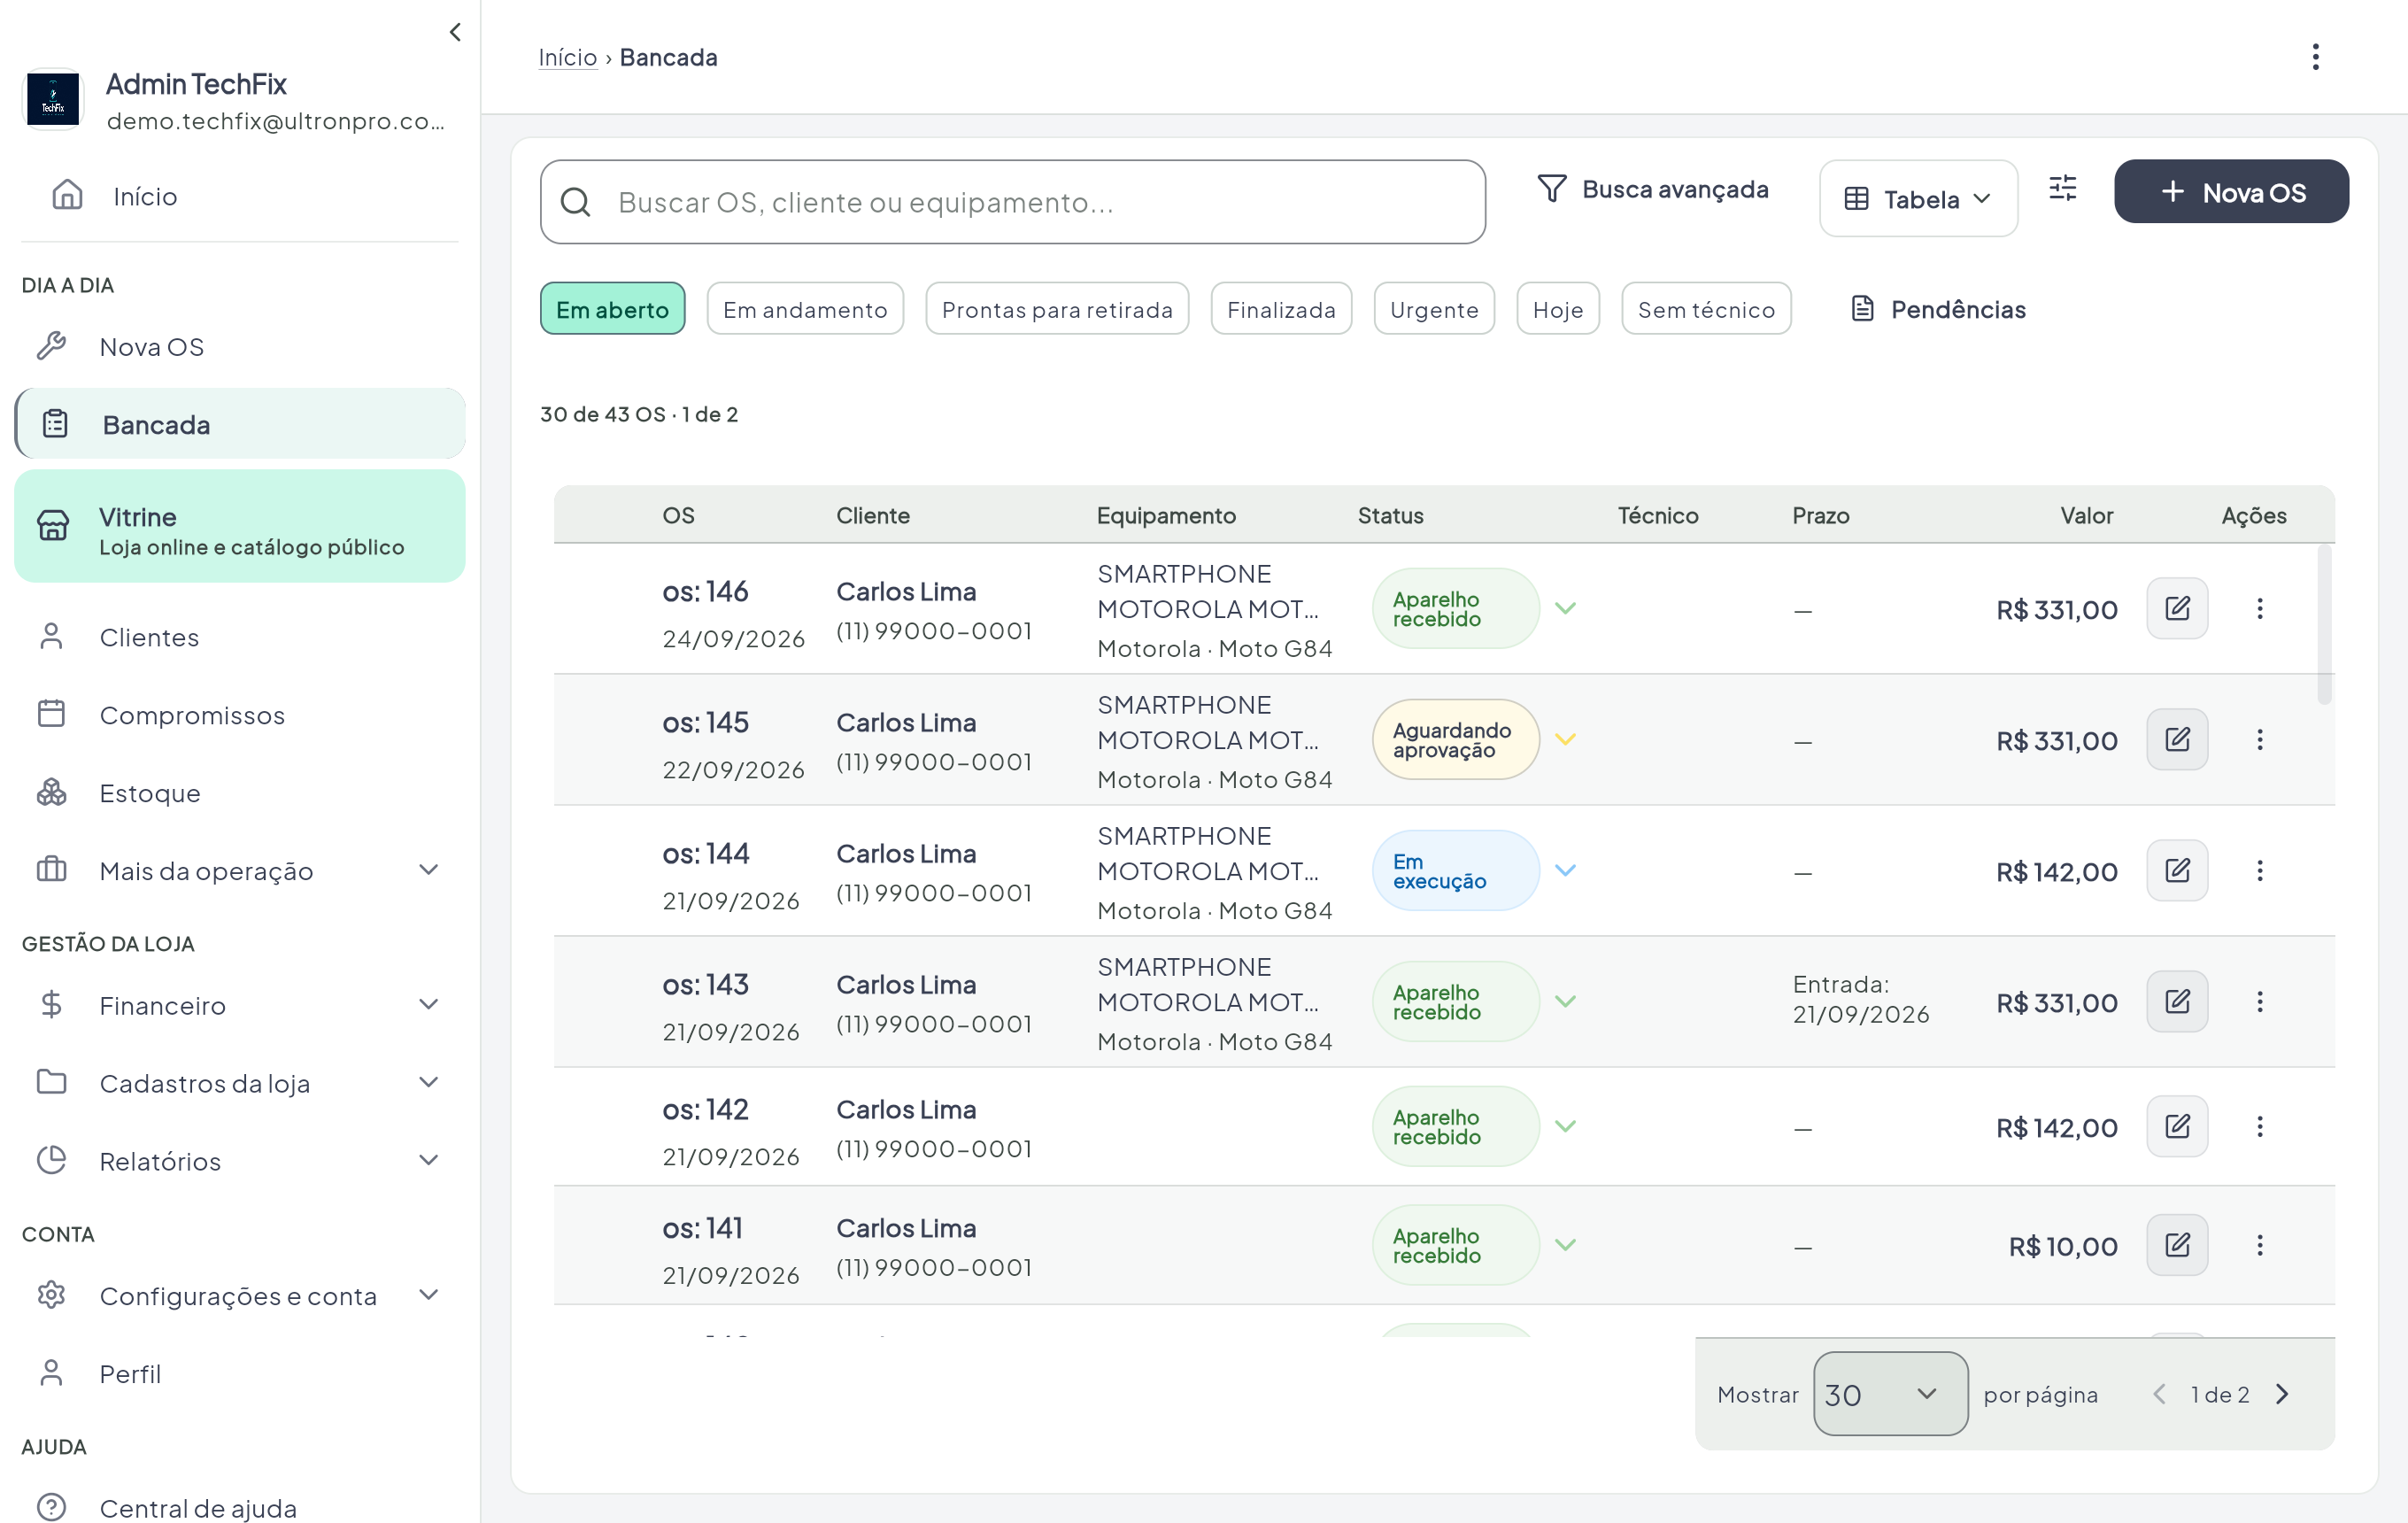Focus the Buscar OS search field
This screenshot has height=1523, width=2408.
pos(1012,201)
